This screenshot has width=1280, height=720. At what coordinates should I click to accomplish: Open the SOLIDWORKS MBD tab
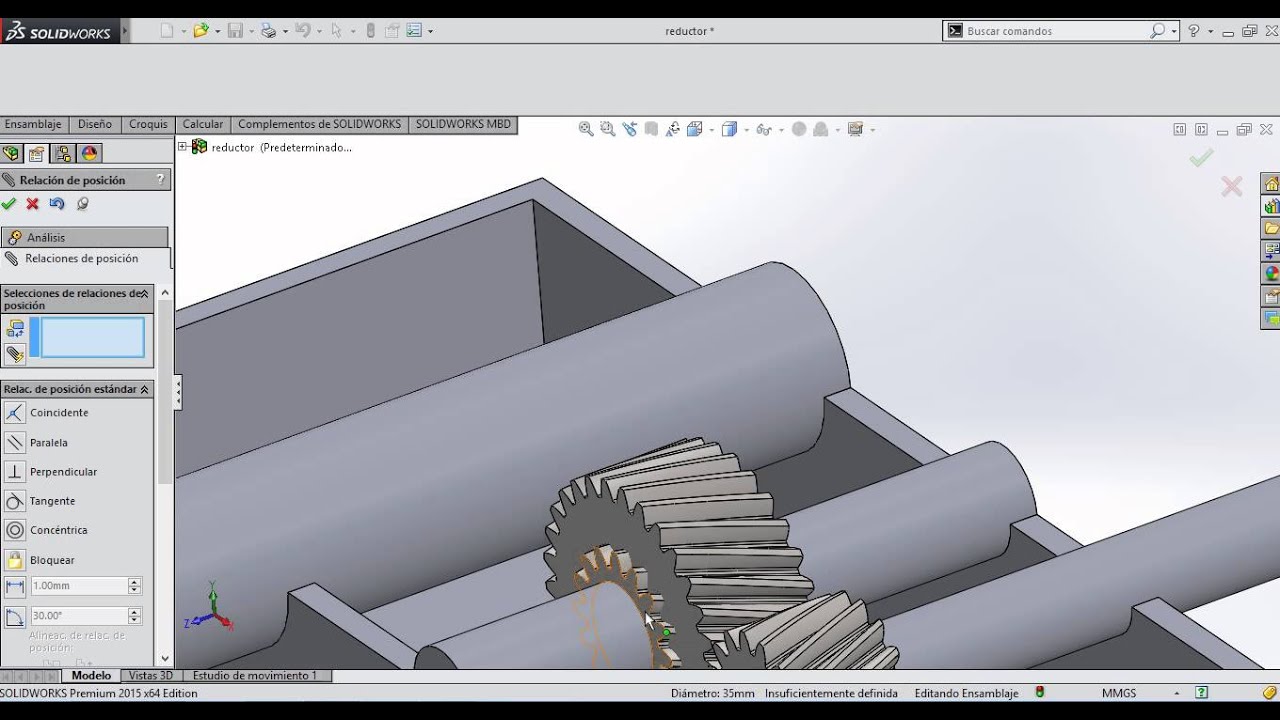463,124
